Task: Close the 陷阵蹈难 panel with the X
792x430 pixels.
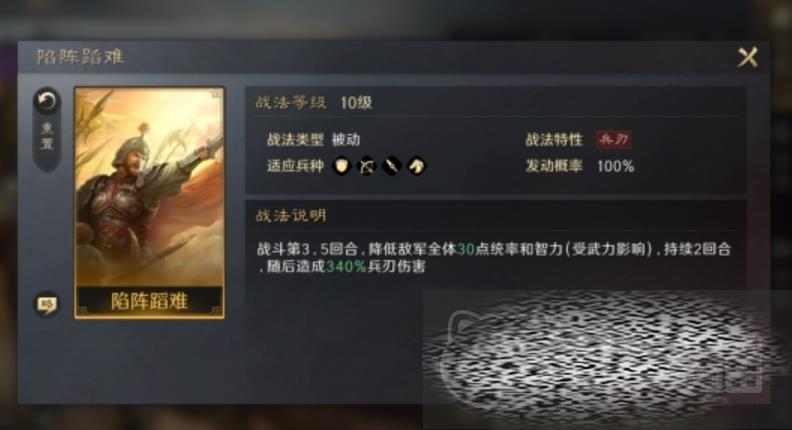Action: 748,57
